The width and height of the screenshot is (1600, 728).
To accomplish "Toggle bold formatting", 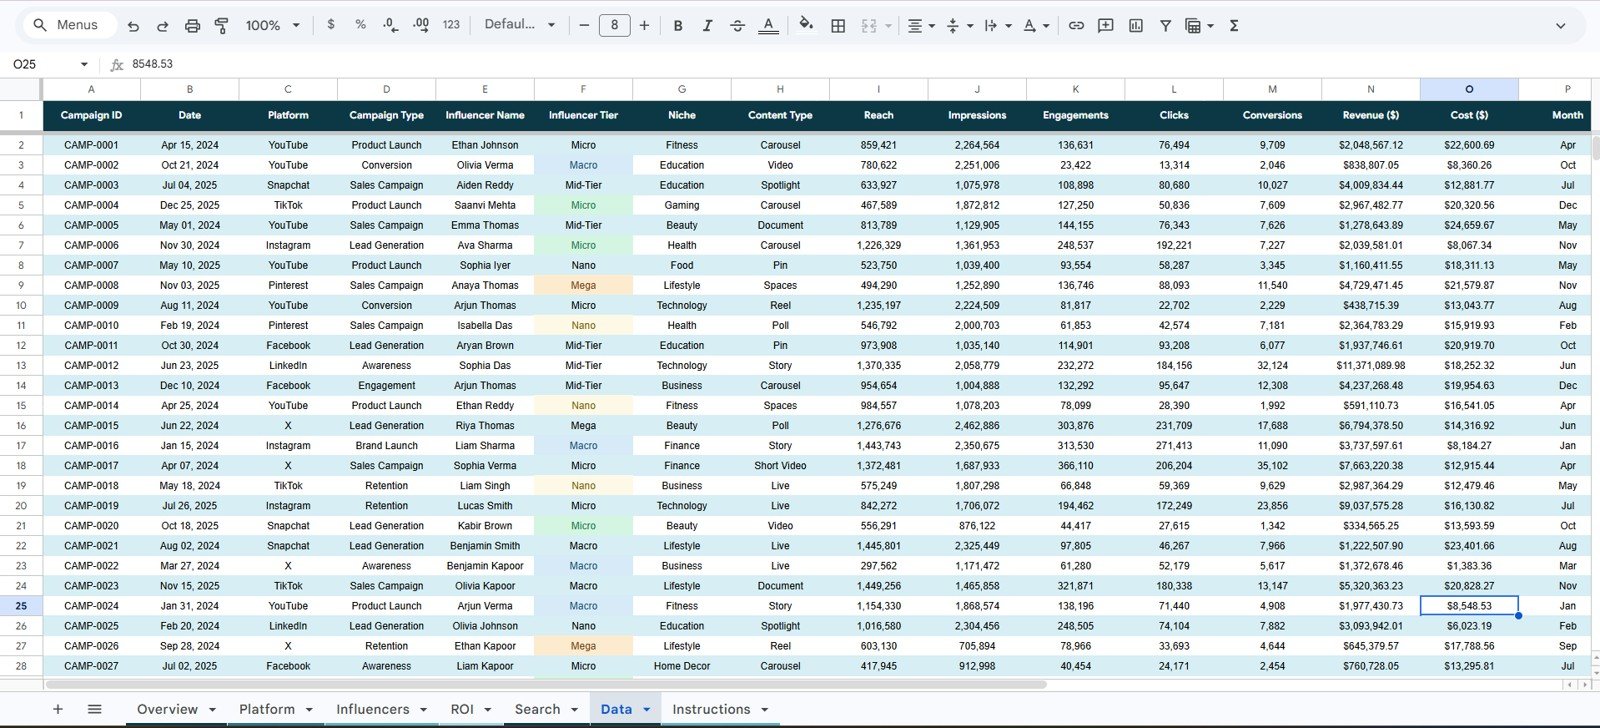I will point(678,26).
